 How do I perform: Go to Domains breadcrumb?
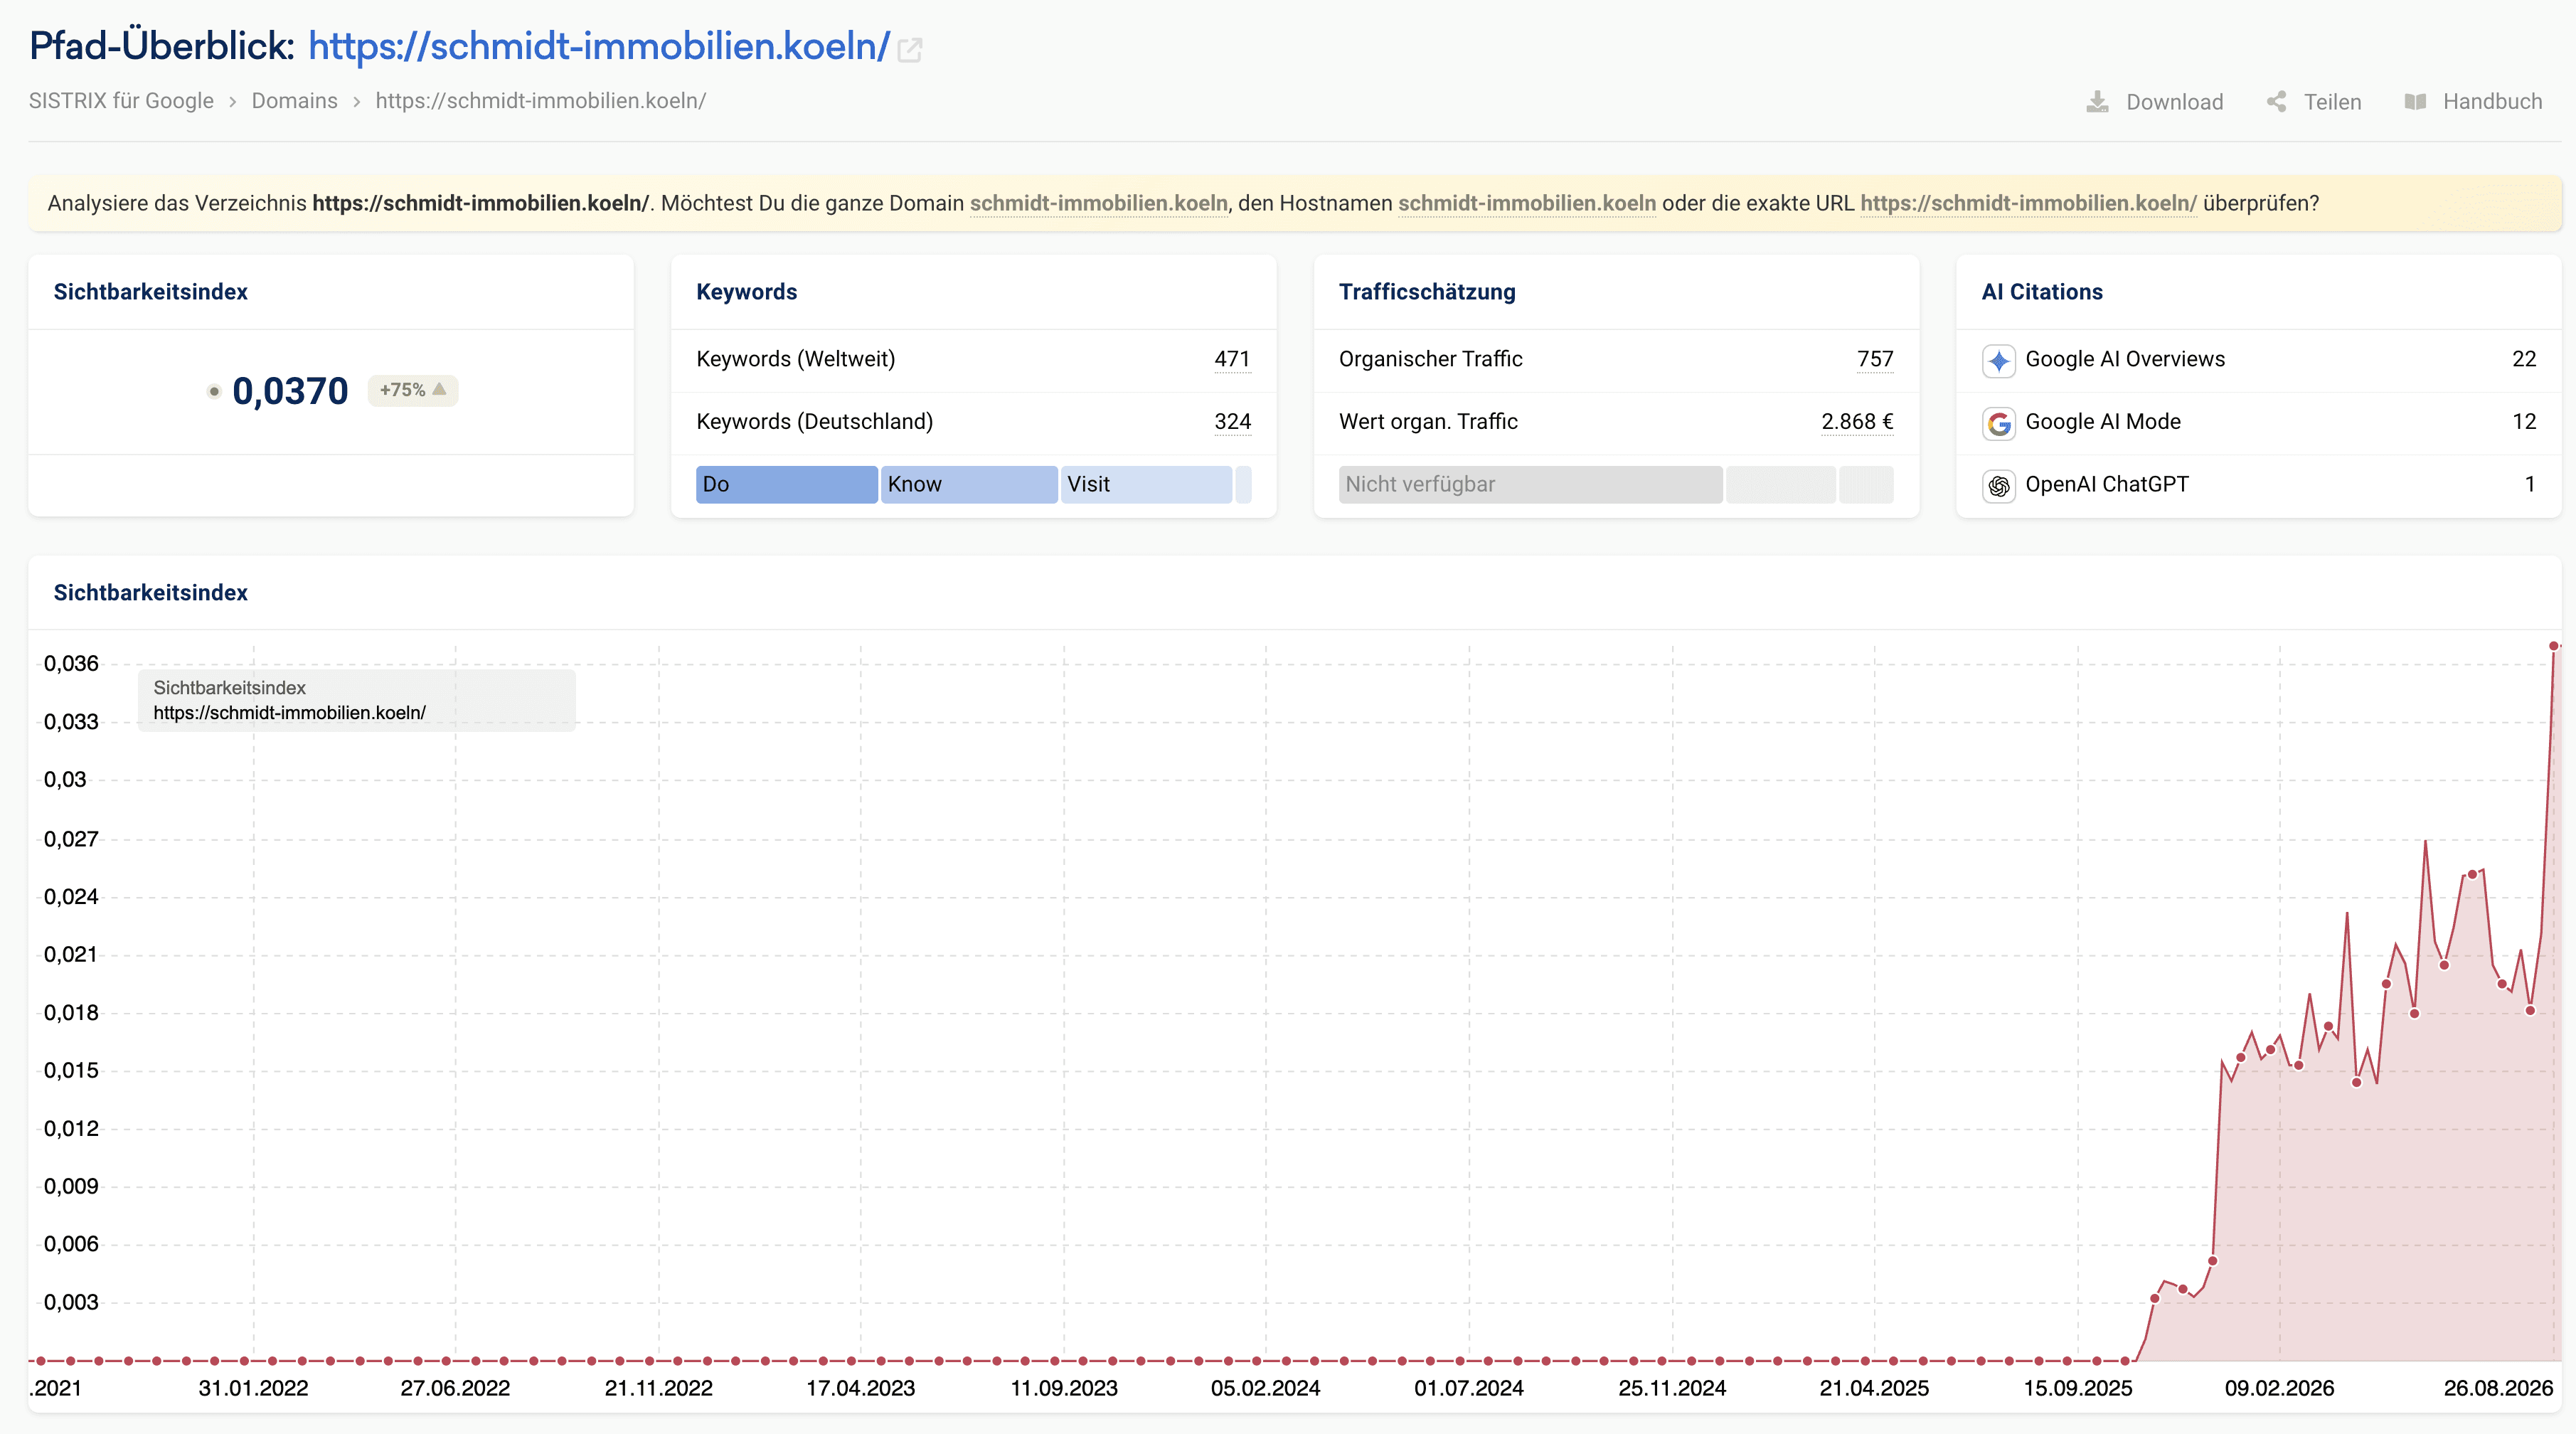294,101
